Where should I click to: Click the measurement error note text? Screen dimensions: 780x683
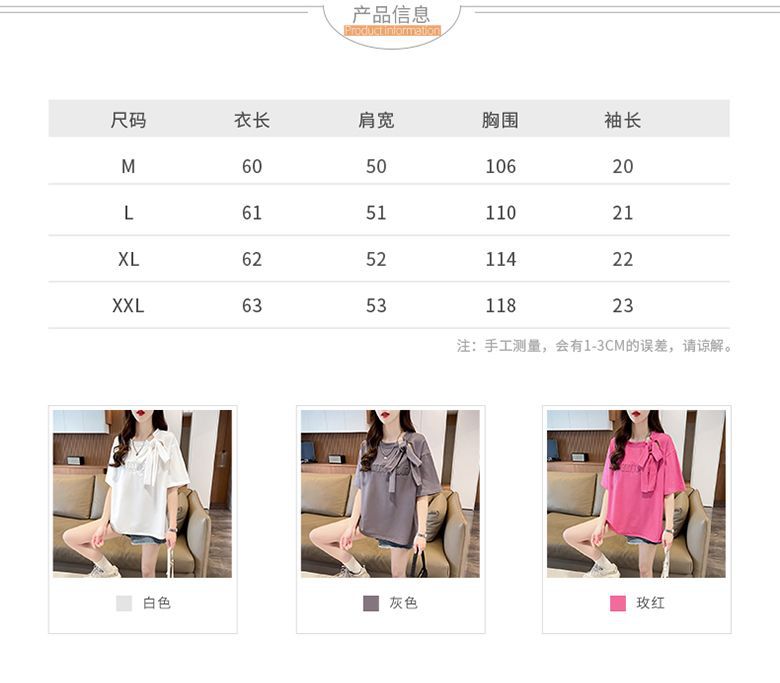(594, 346)
